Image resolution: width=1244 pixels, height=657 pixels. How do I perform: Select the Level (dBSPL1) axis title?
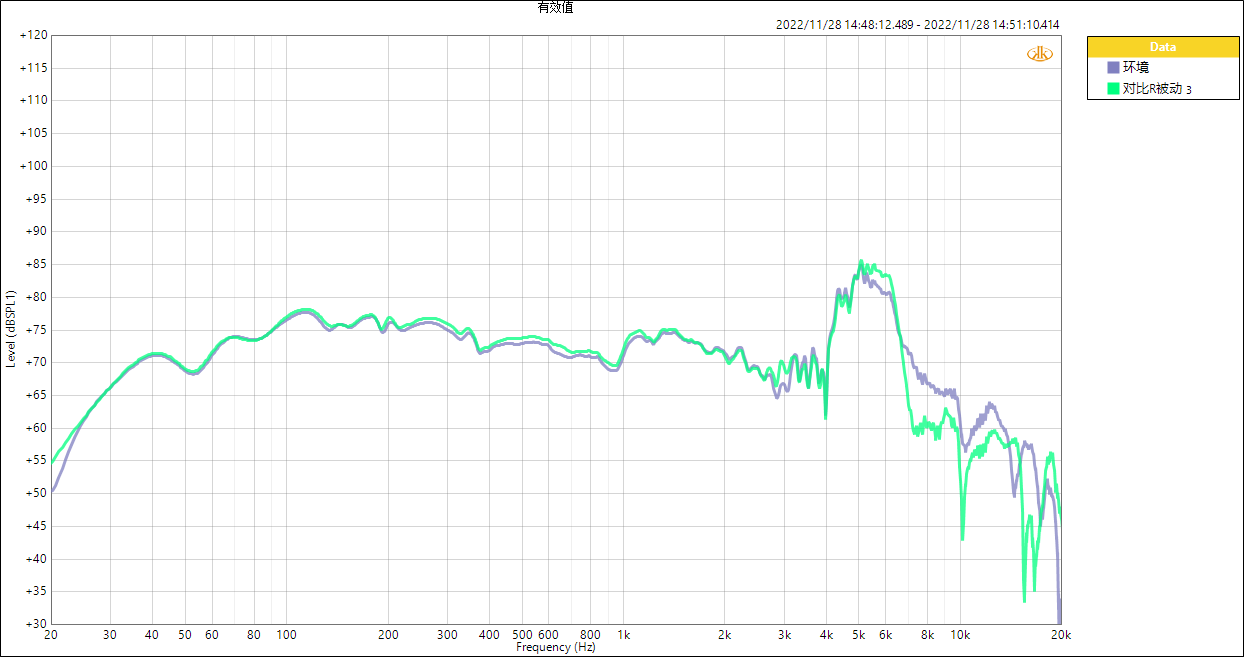pos(11,329)
